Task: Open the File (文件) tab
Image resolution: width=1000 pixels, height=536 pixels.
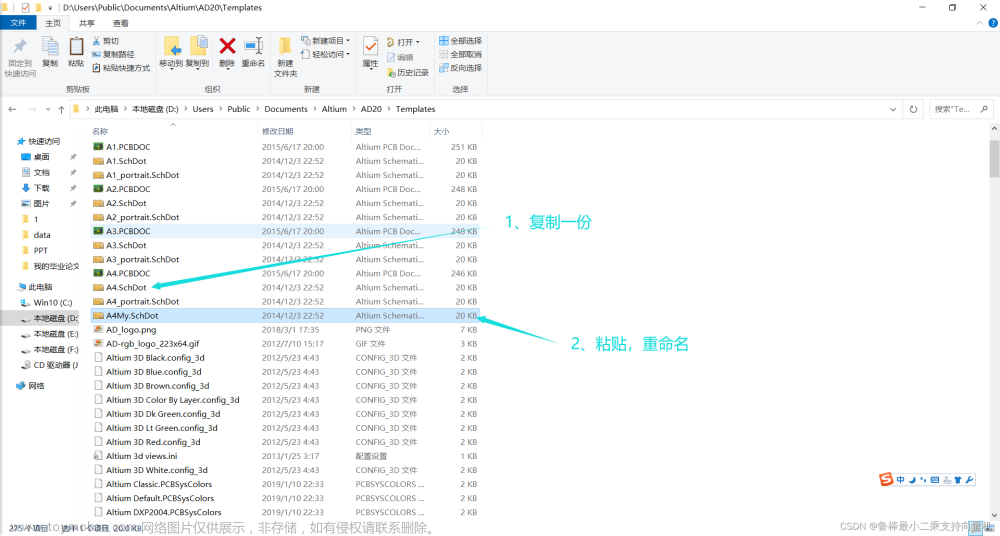Action: tap(18, 23)
